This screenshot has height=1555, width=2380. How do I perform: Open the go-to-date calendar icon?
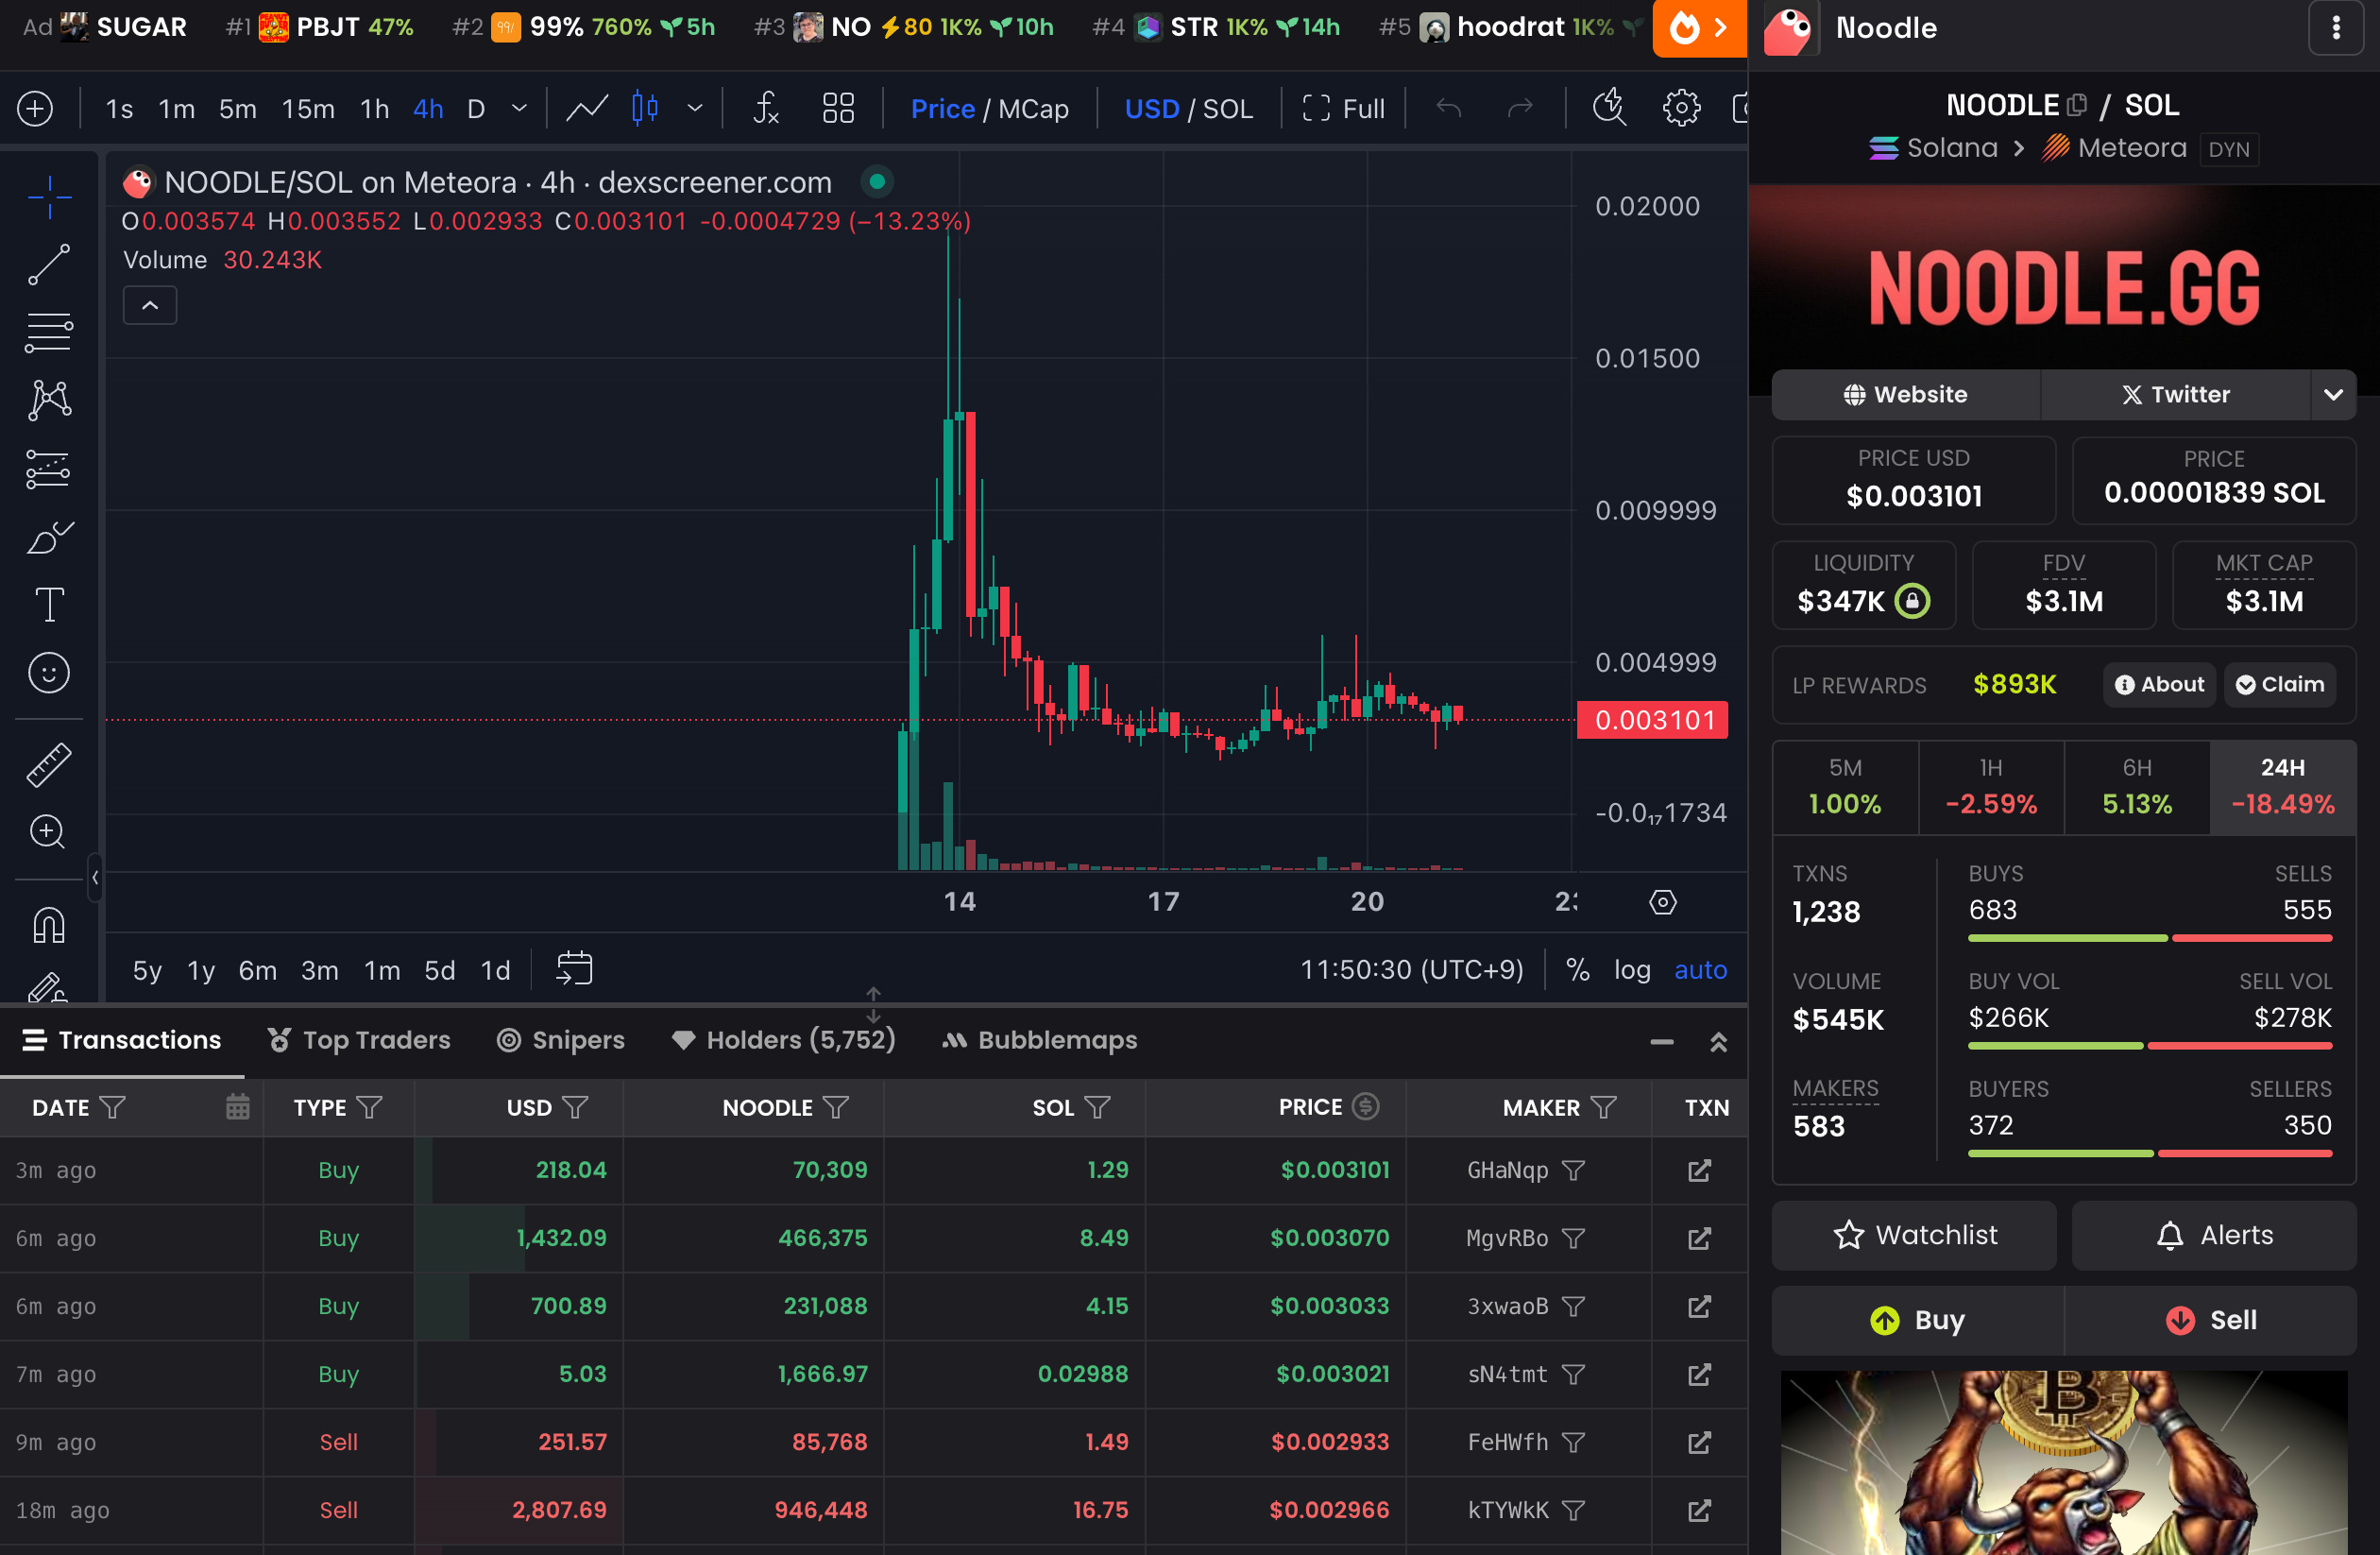(x=574, y=969)
